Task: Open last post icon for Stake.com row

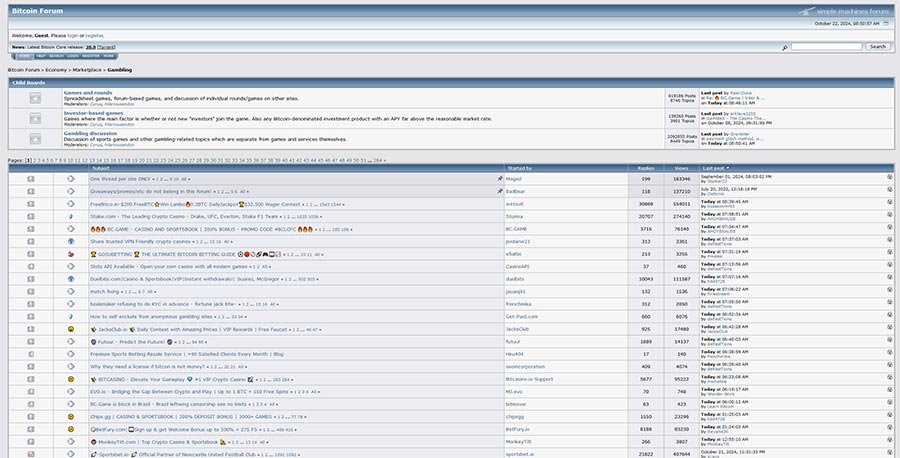Action: click(x=889, y=215)
